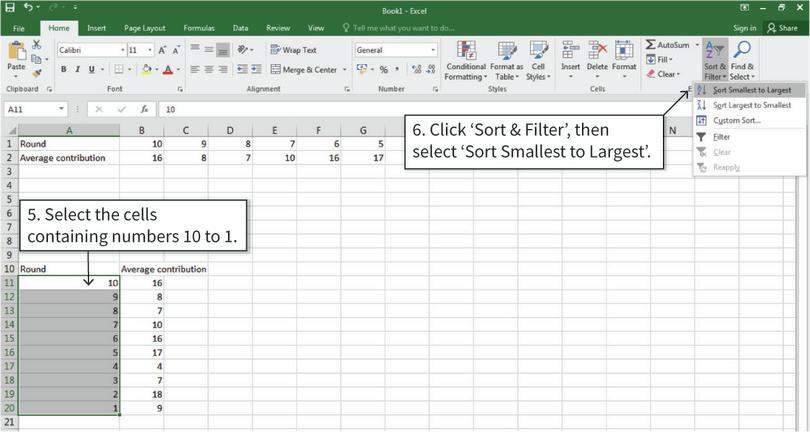Toggle Italic formatting
This screenshot has height=432, width=810.
pyautogui.click(x=77, y=69)
